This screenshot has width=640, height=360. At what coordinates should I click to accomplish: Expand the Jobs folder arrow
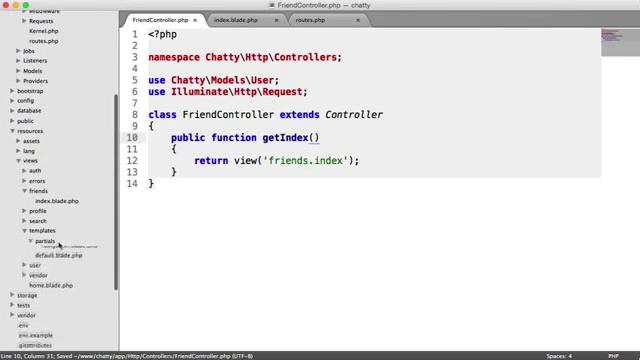[18, 51]
